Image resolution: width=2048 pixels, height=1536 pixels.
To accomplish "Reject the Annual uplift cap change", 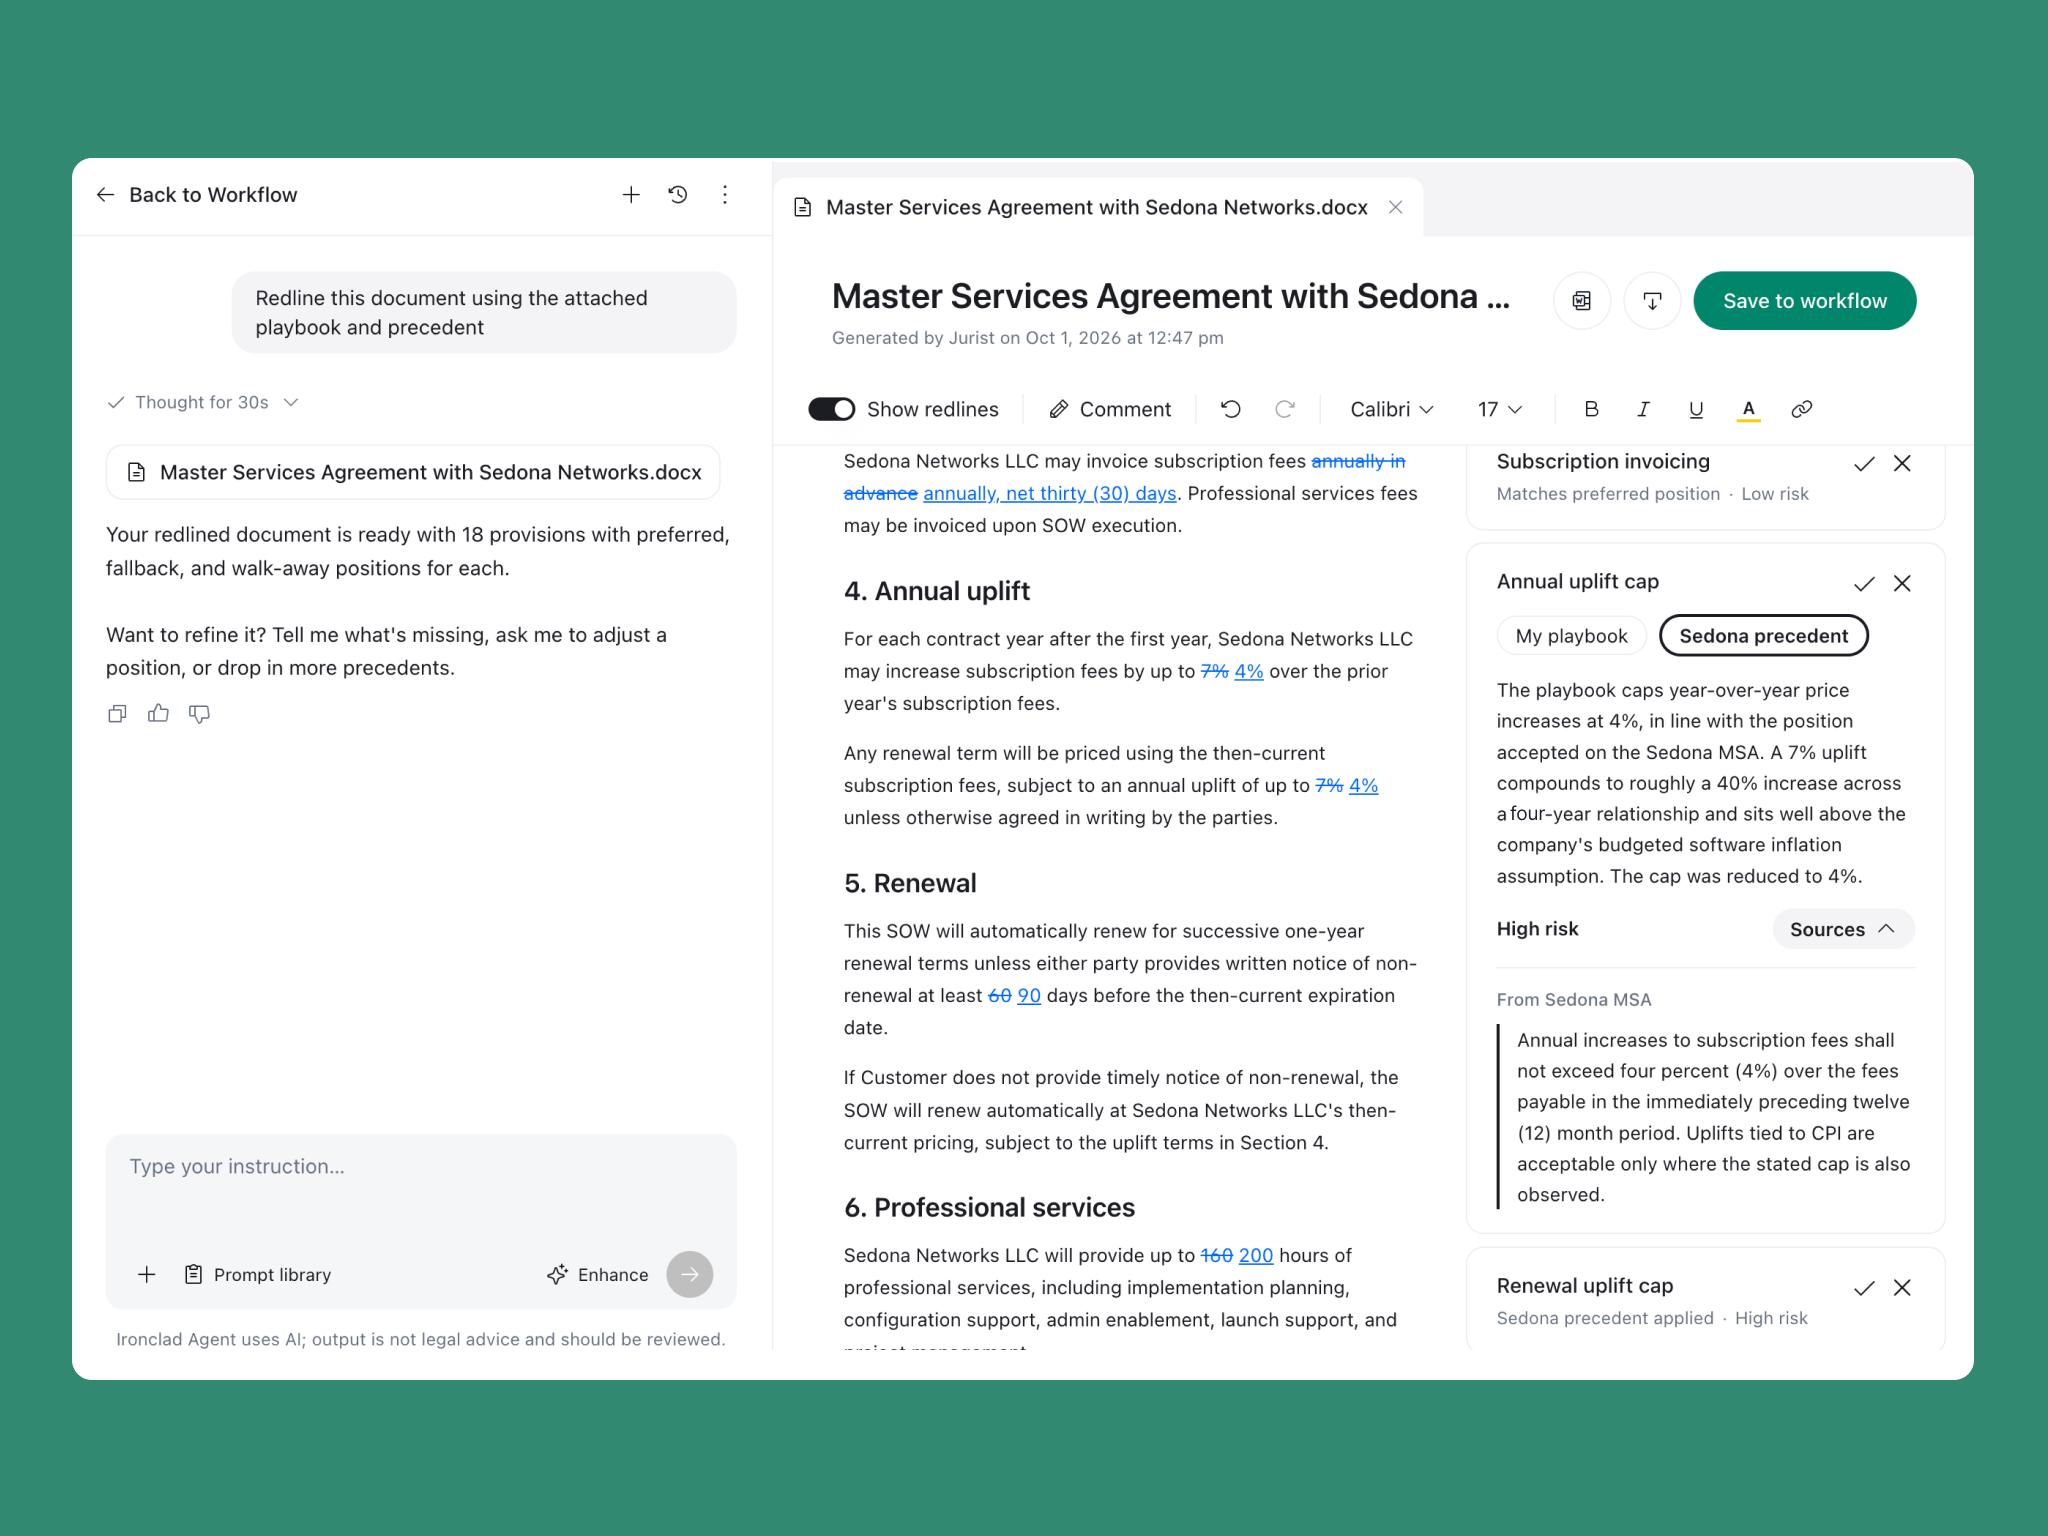I will tap(1902, 583).
